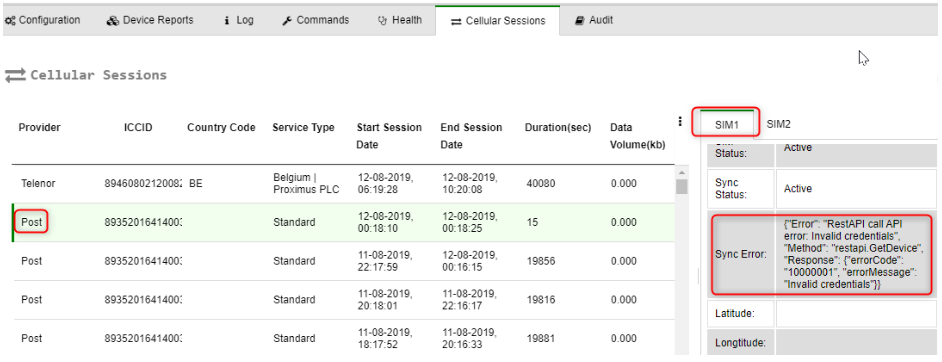Click the Configuration gears icon
The width and height of the screenshot is (942, 362).
coord(10,20)
